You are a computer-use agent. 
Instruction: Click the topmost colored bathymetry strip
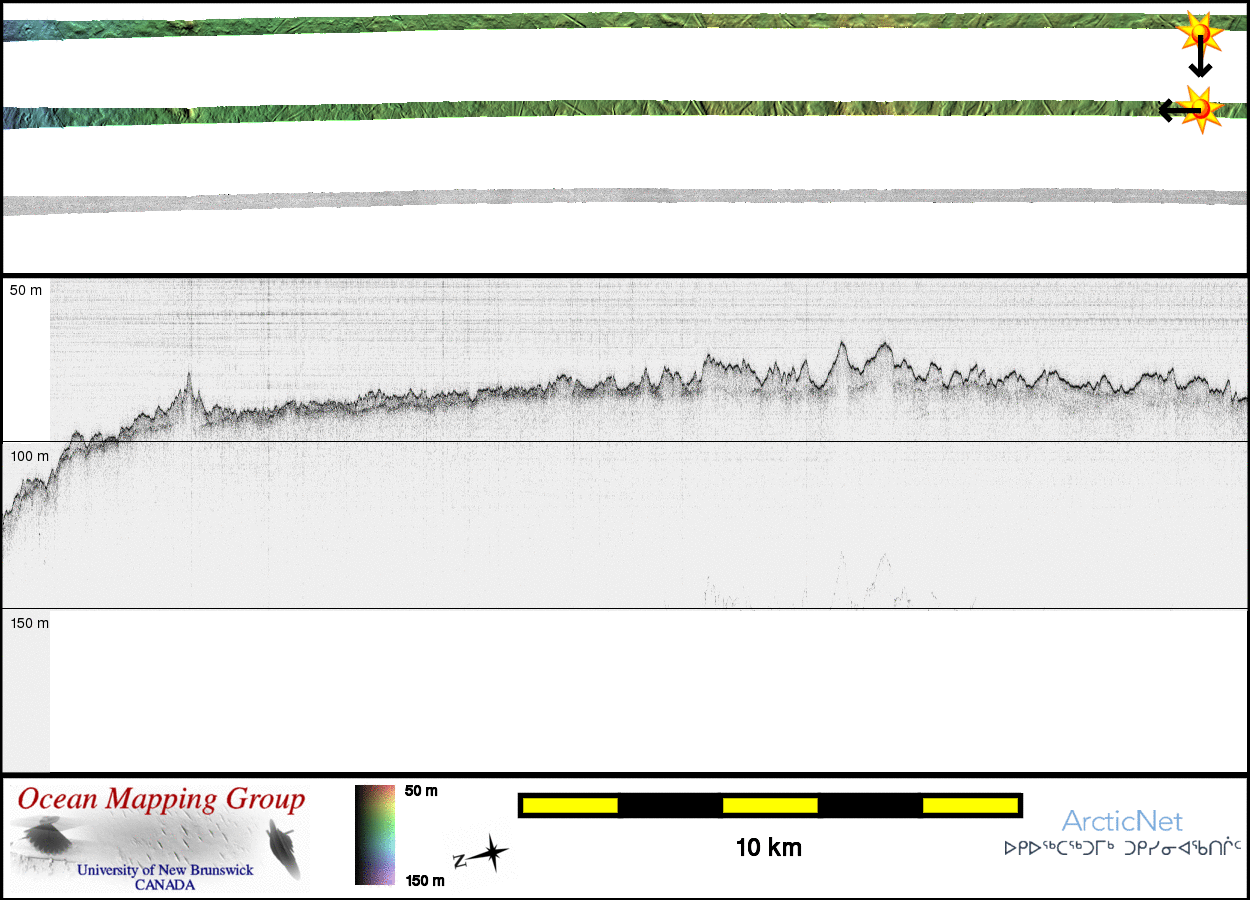pyautogui.click(x=600, y=22)
